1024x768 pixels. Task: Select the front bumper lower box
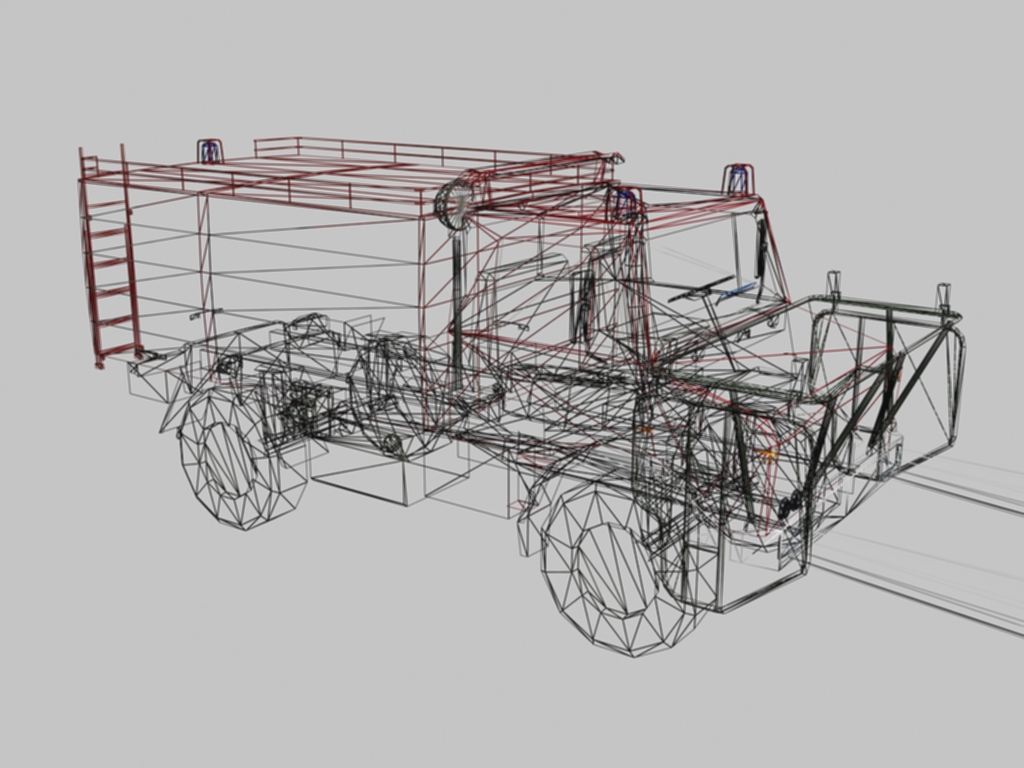pyautogui.click(x=762, y=573)
